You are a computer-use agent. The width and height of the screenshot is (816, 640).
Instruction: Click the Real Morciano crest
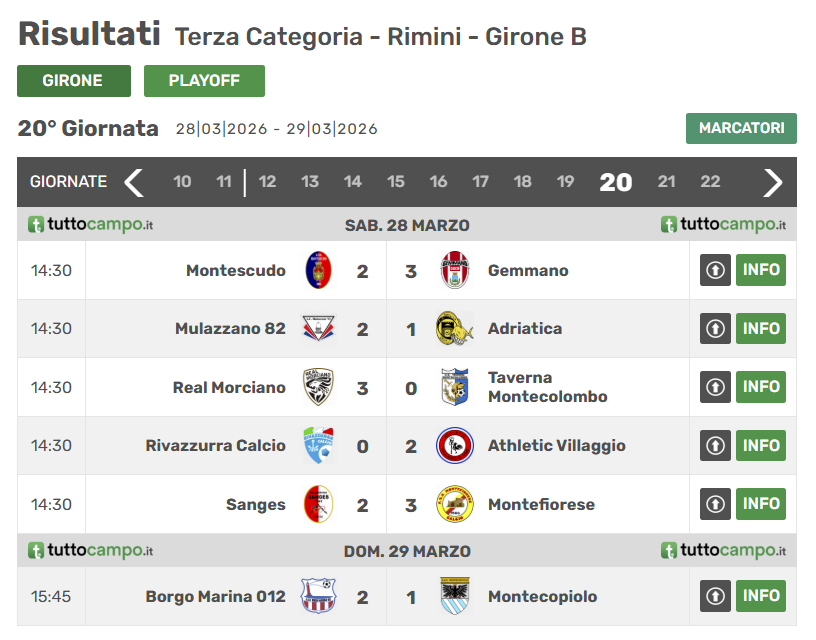click(x=318, y=387)
